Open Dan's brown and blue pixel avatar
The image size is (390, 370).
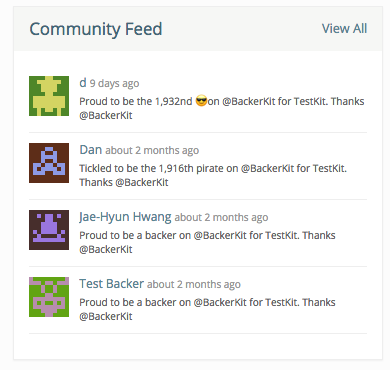pyautogui.click(x=49, y=163)
